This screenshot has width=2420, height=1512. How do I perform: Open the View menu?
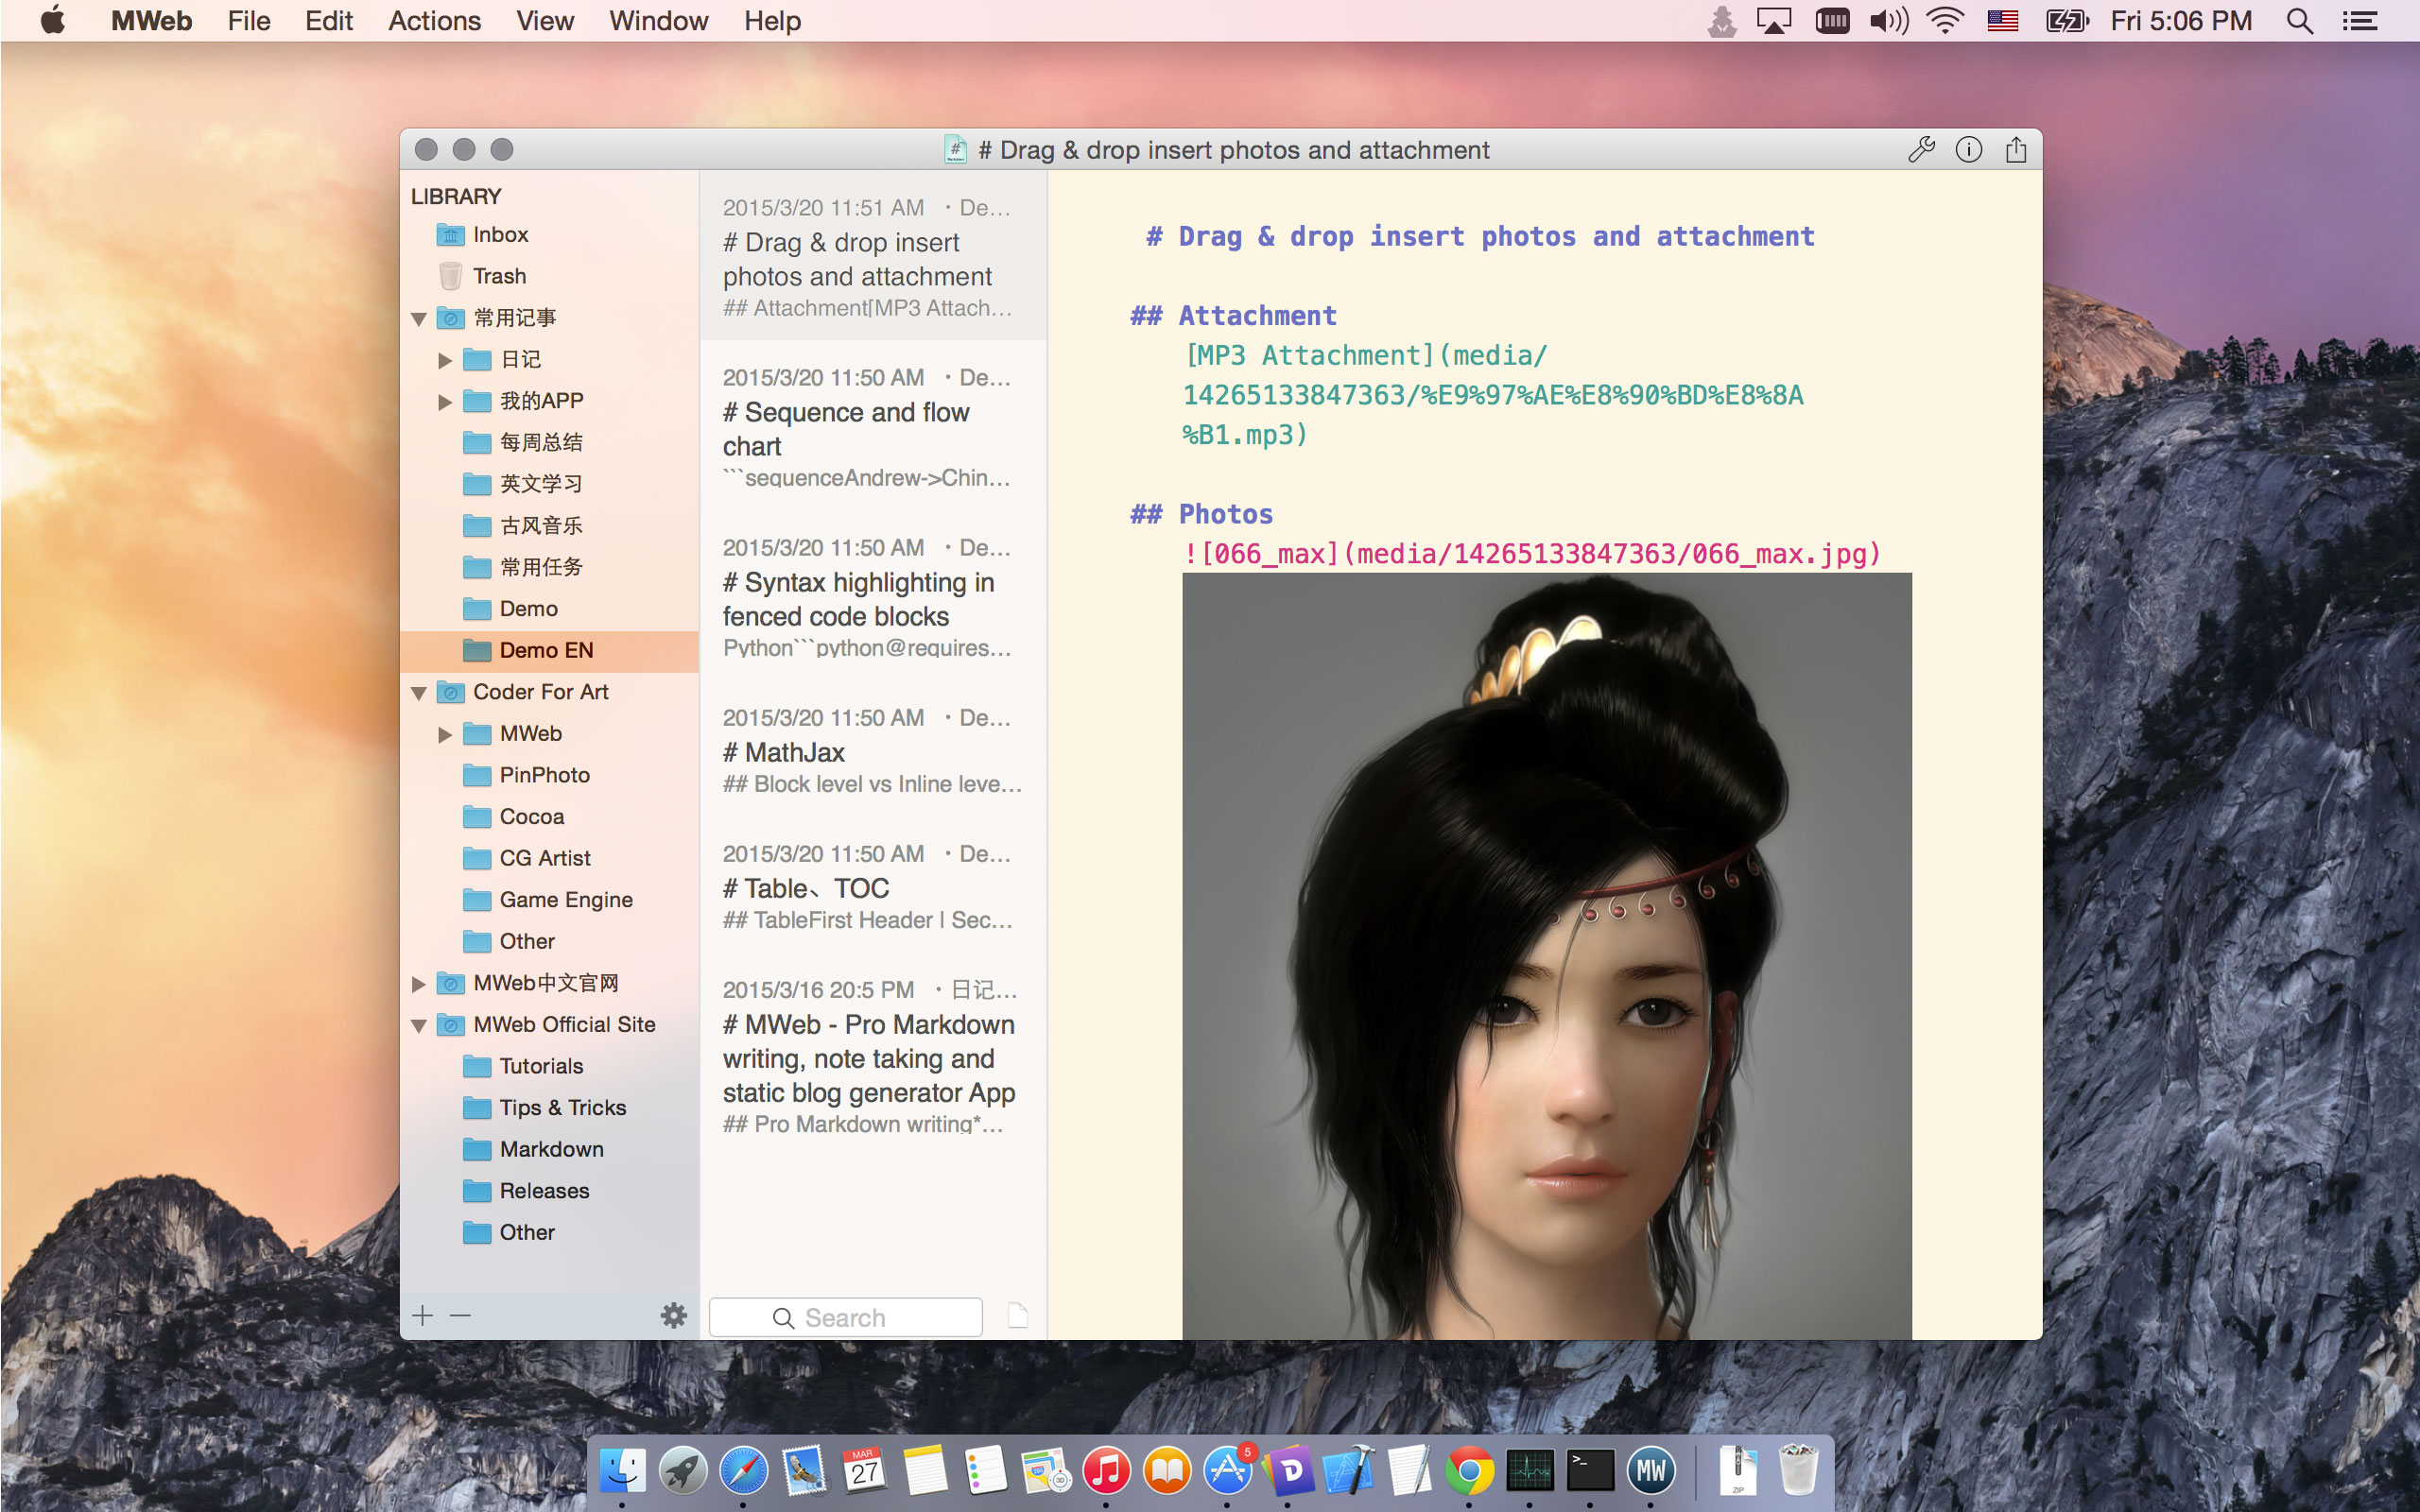click(x=544, y=21)
